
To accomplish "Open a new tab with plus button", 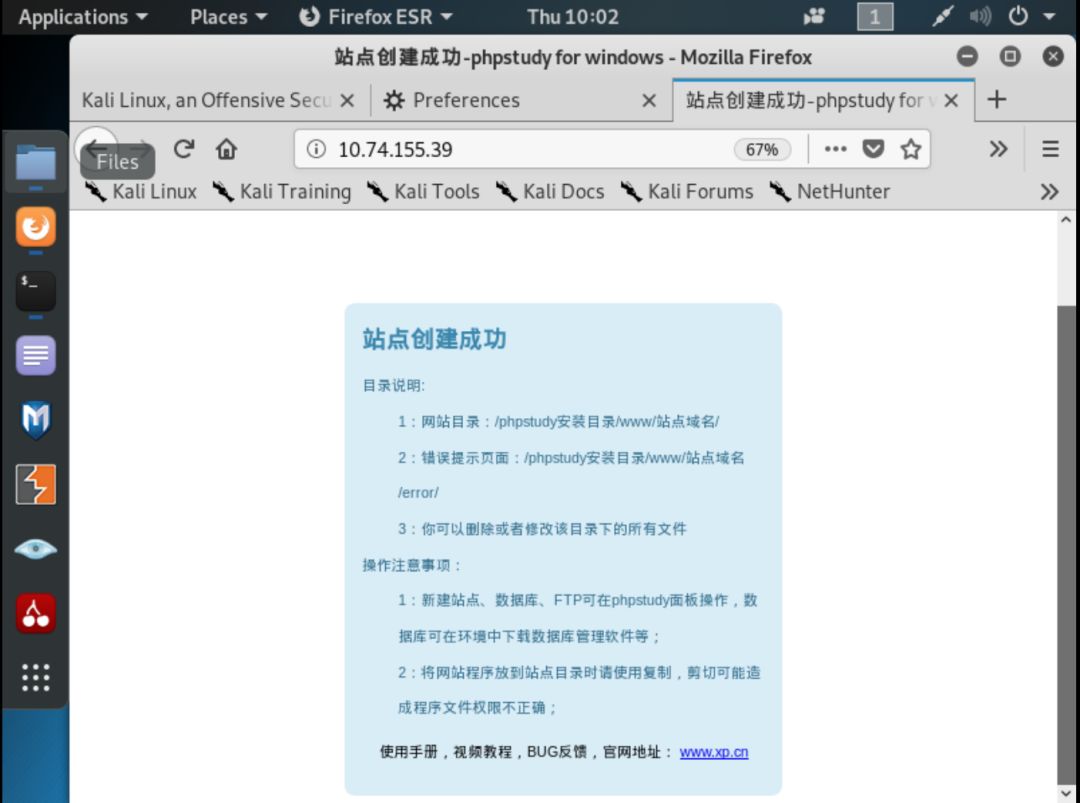I will point(996,100).
